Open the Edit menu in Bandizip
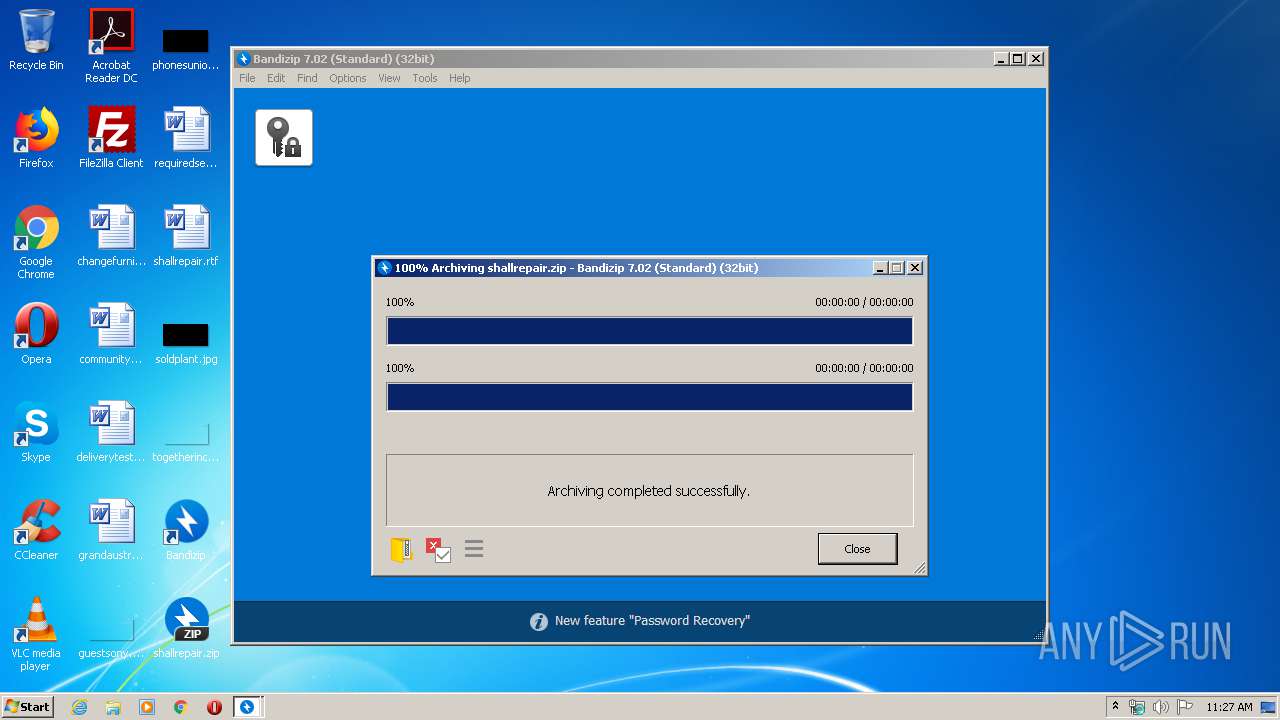The image size is (1280, 720). [x=276, y=78]
